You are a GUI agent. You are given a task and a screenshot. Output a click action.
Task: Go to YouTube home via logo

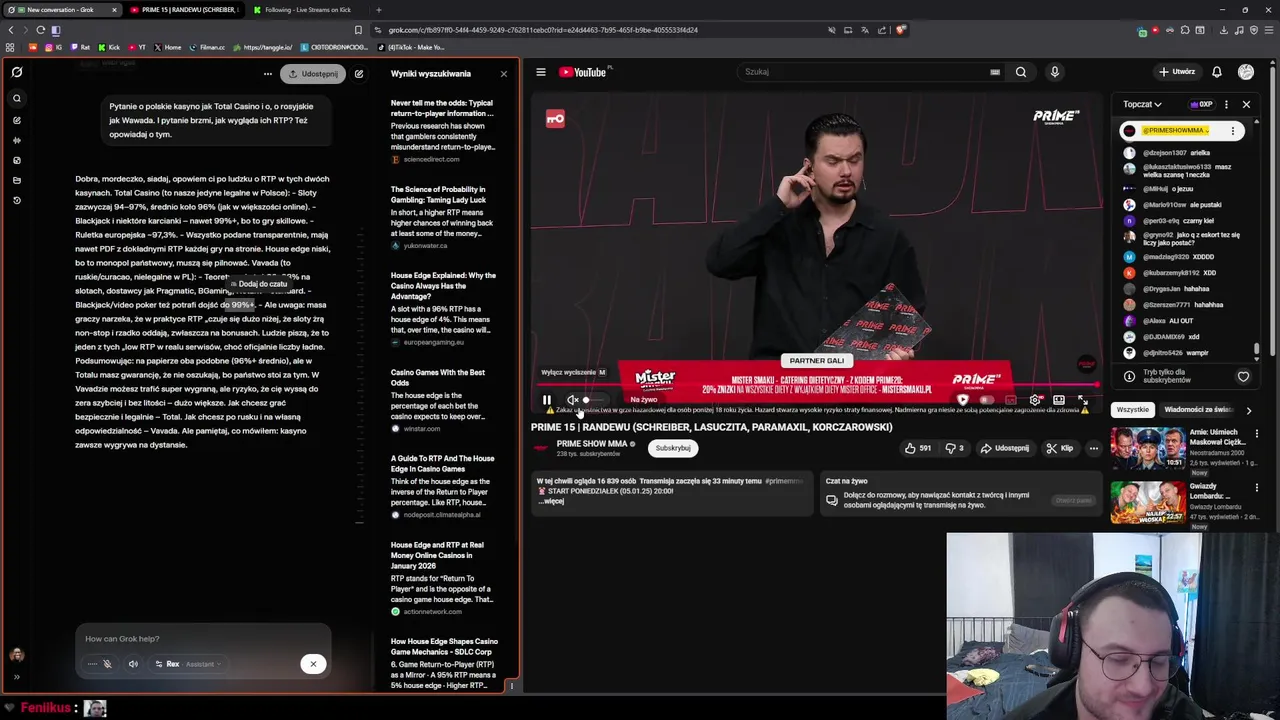coord(583,72)
